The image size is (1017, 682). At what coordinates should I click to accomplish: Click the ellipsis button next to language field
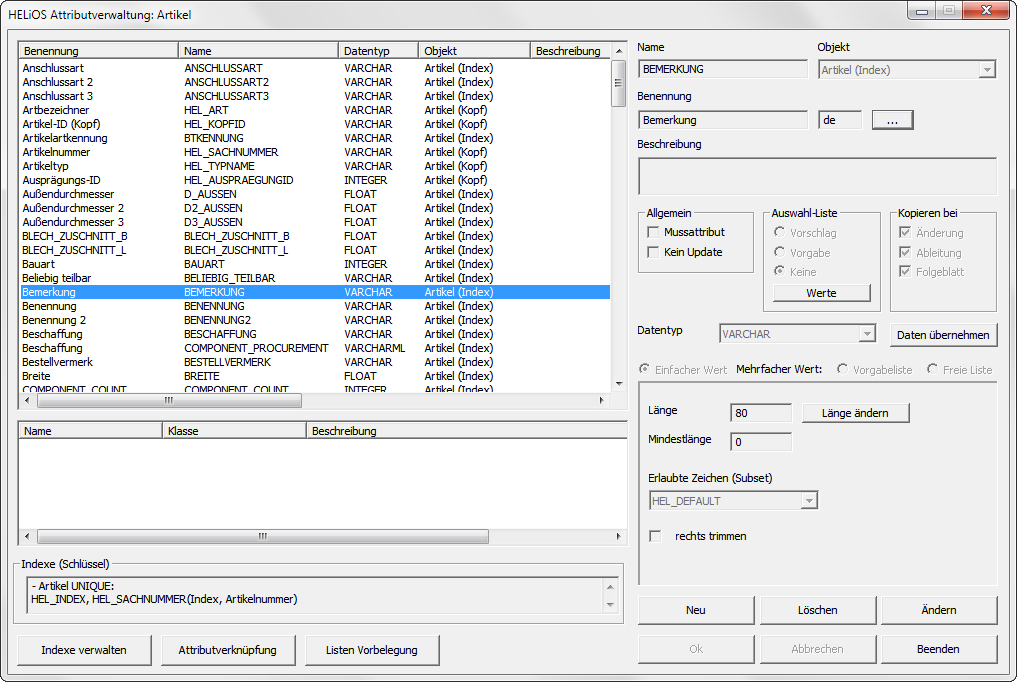coord(892,120)
